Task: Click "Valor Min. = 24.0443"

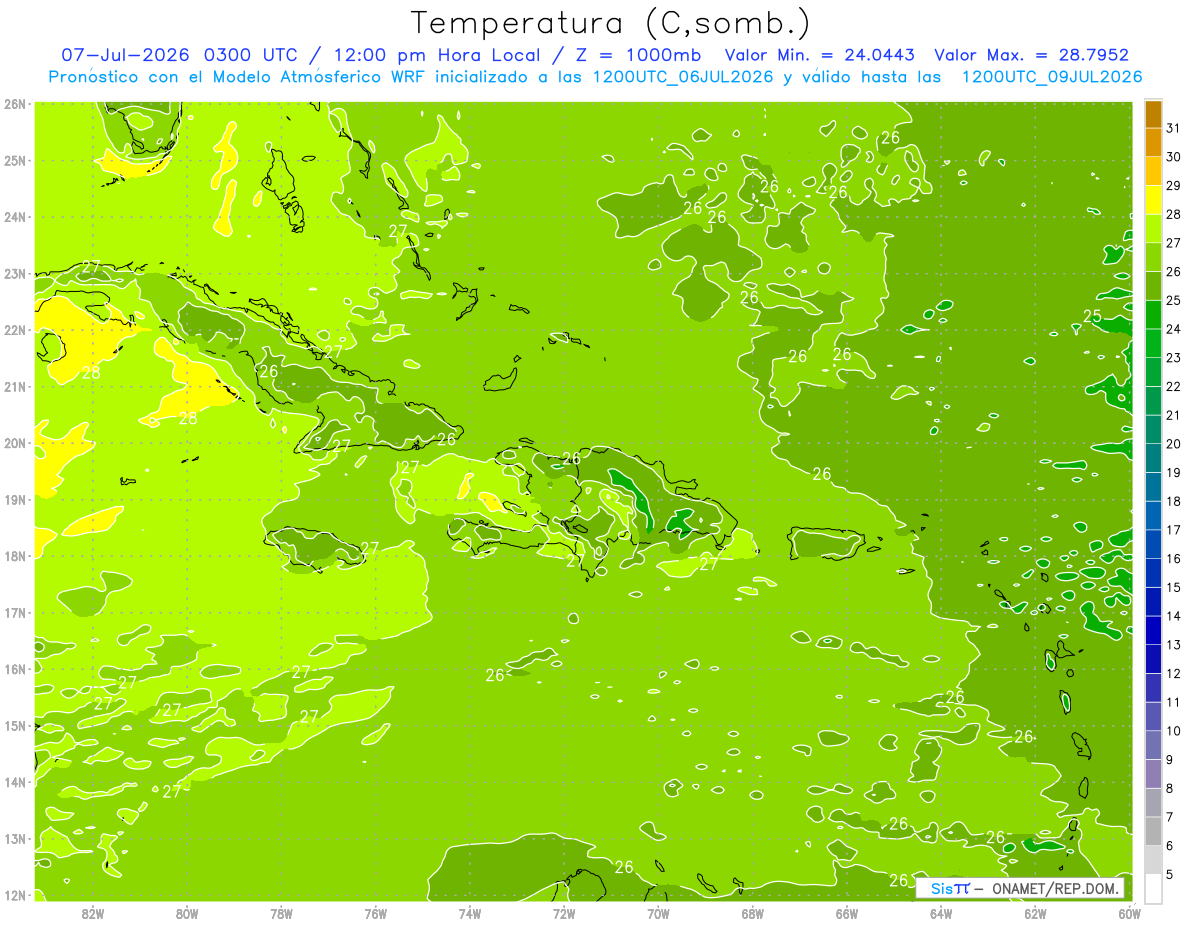Action: 821,55
